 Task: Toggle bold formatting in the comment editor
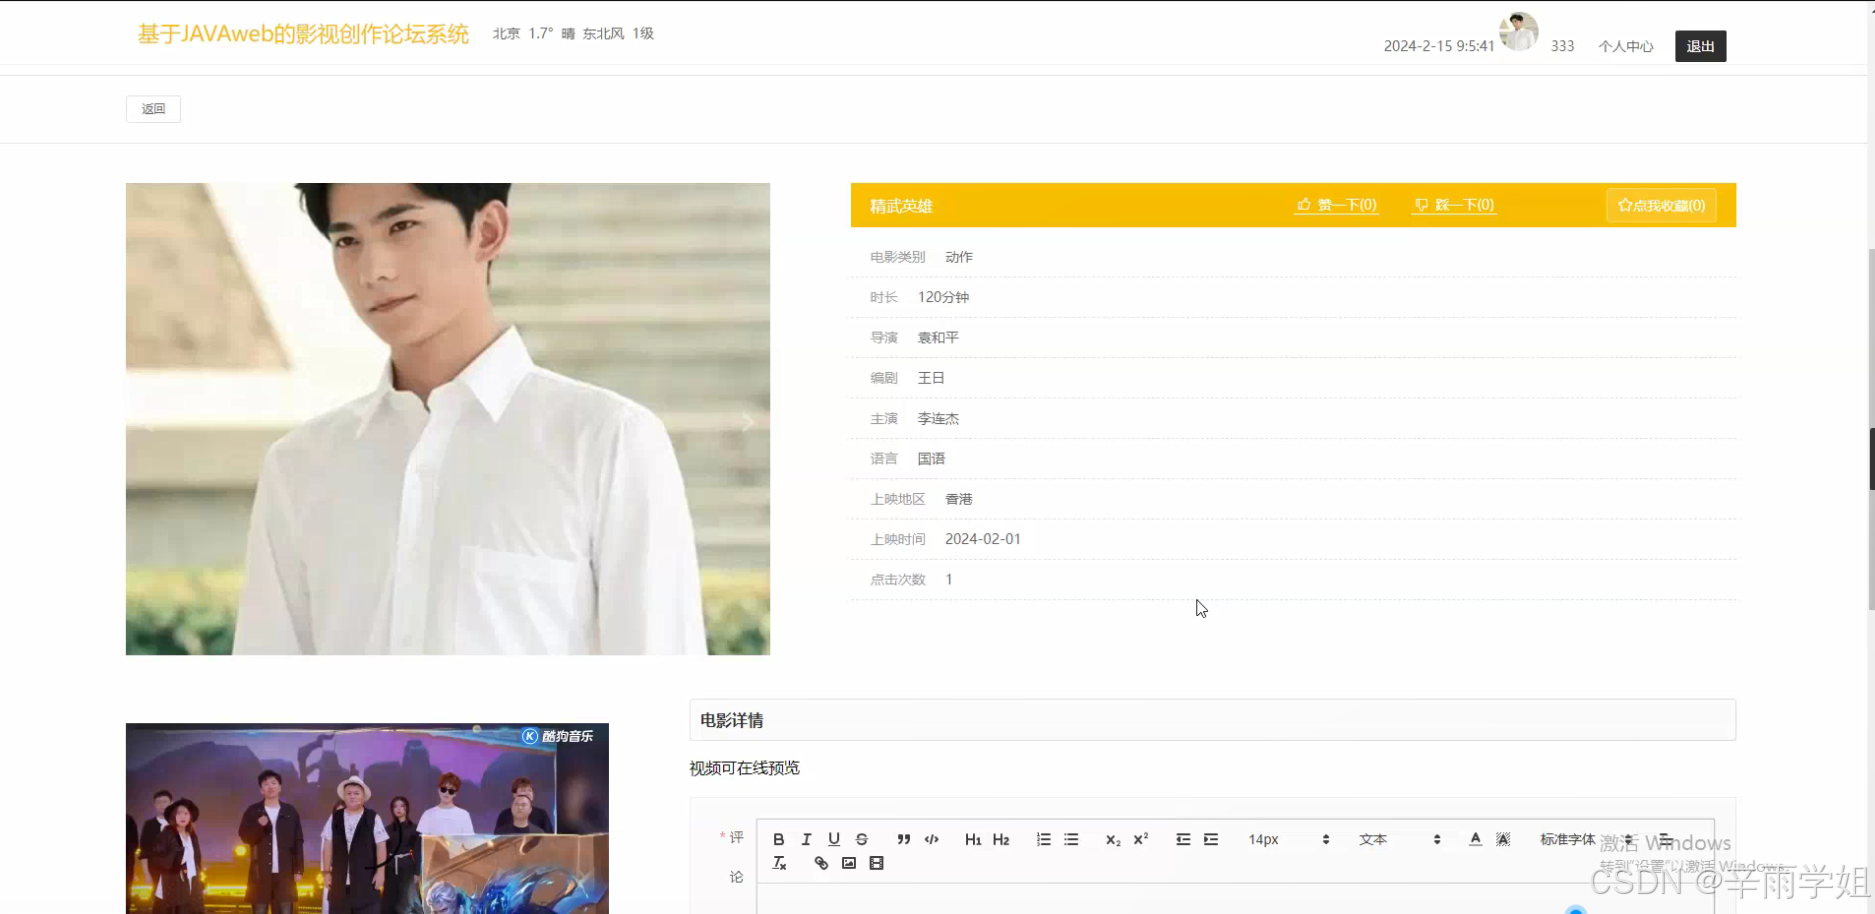coord(779,839)
